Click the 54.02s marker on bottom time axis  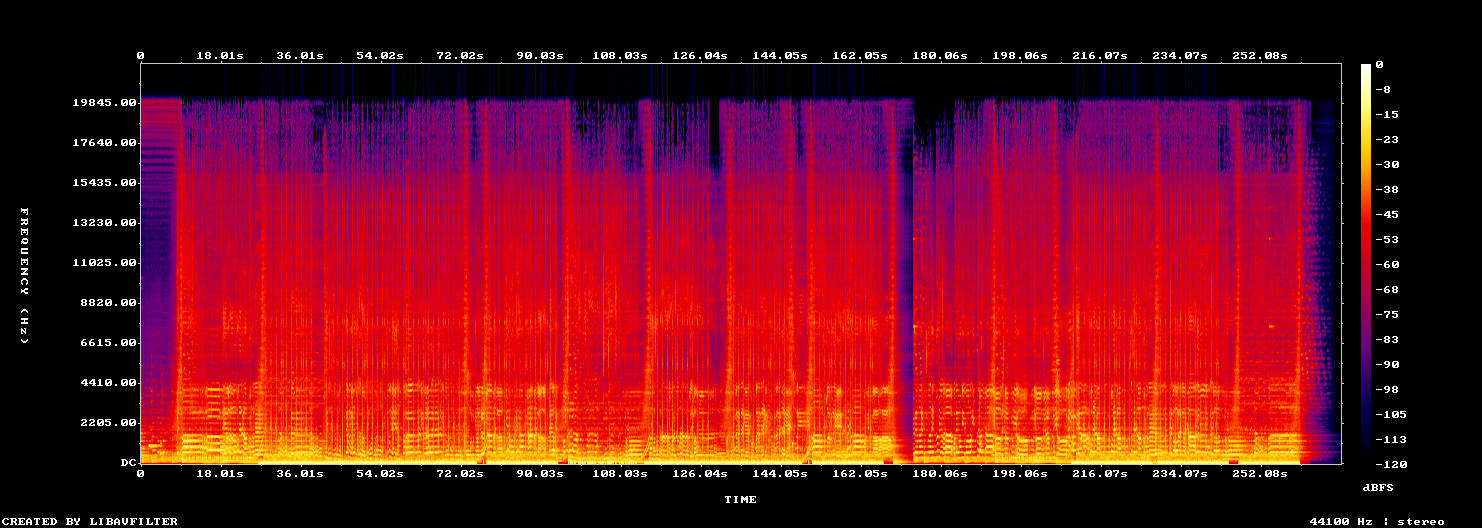pyautogui.click(x=379, y=474)
